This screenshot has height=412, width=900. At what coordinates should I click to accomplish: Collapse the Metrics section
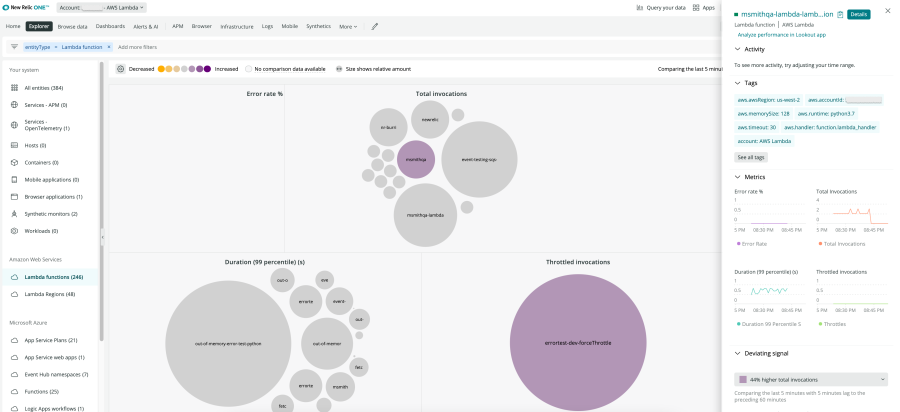point(738,177)
